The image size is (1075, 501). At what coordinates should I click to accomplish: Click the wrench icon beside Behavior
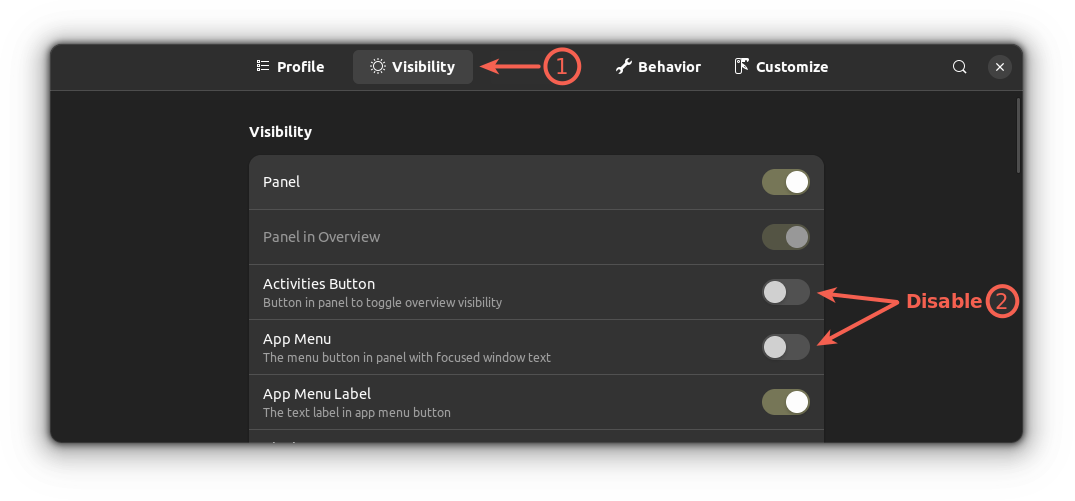click(624, 67)
